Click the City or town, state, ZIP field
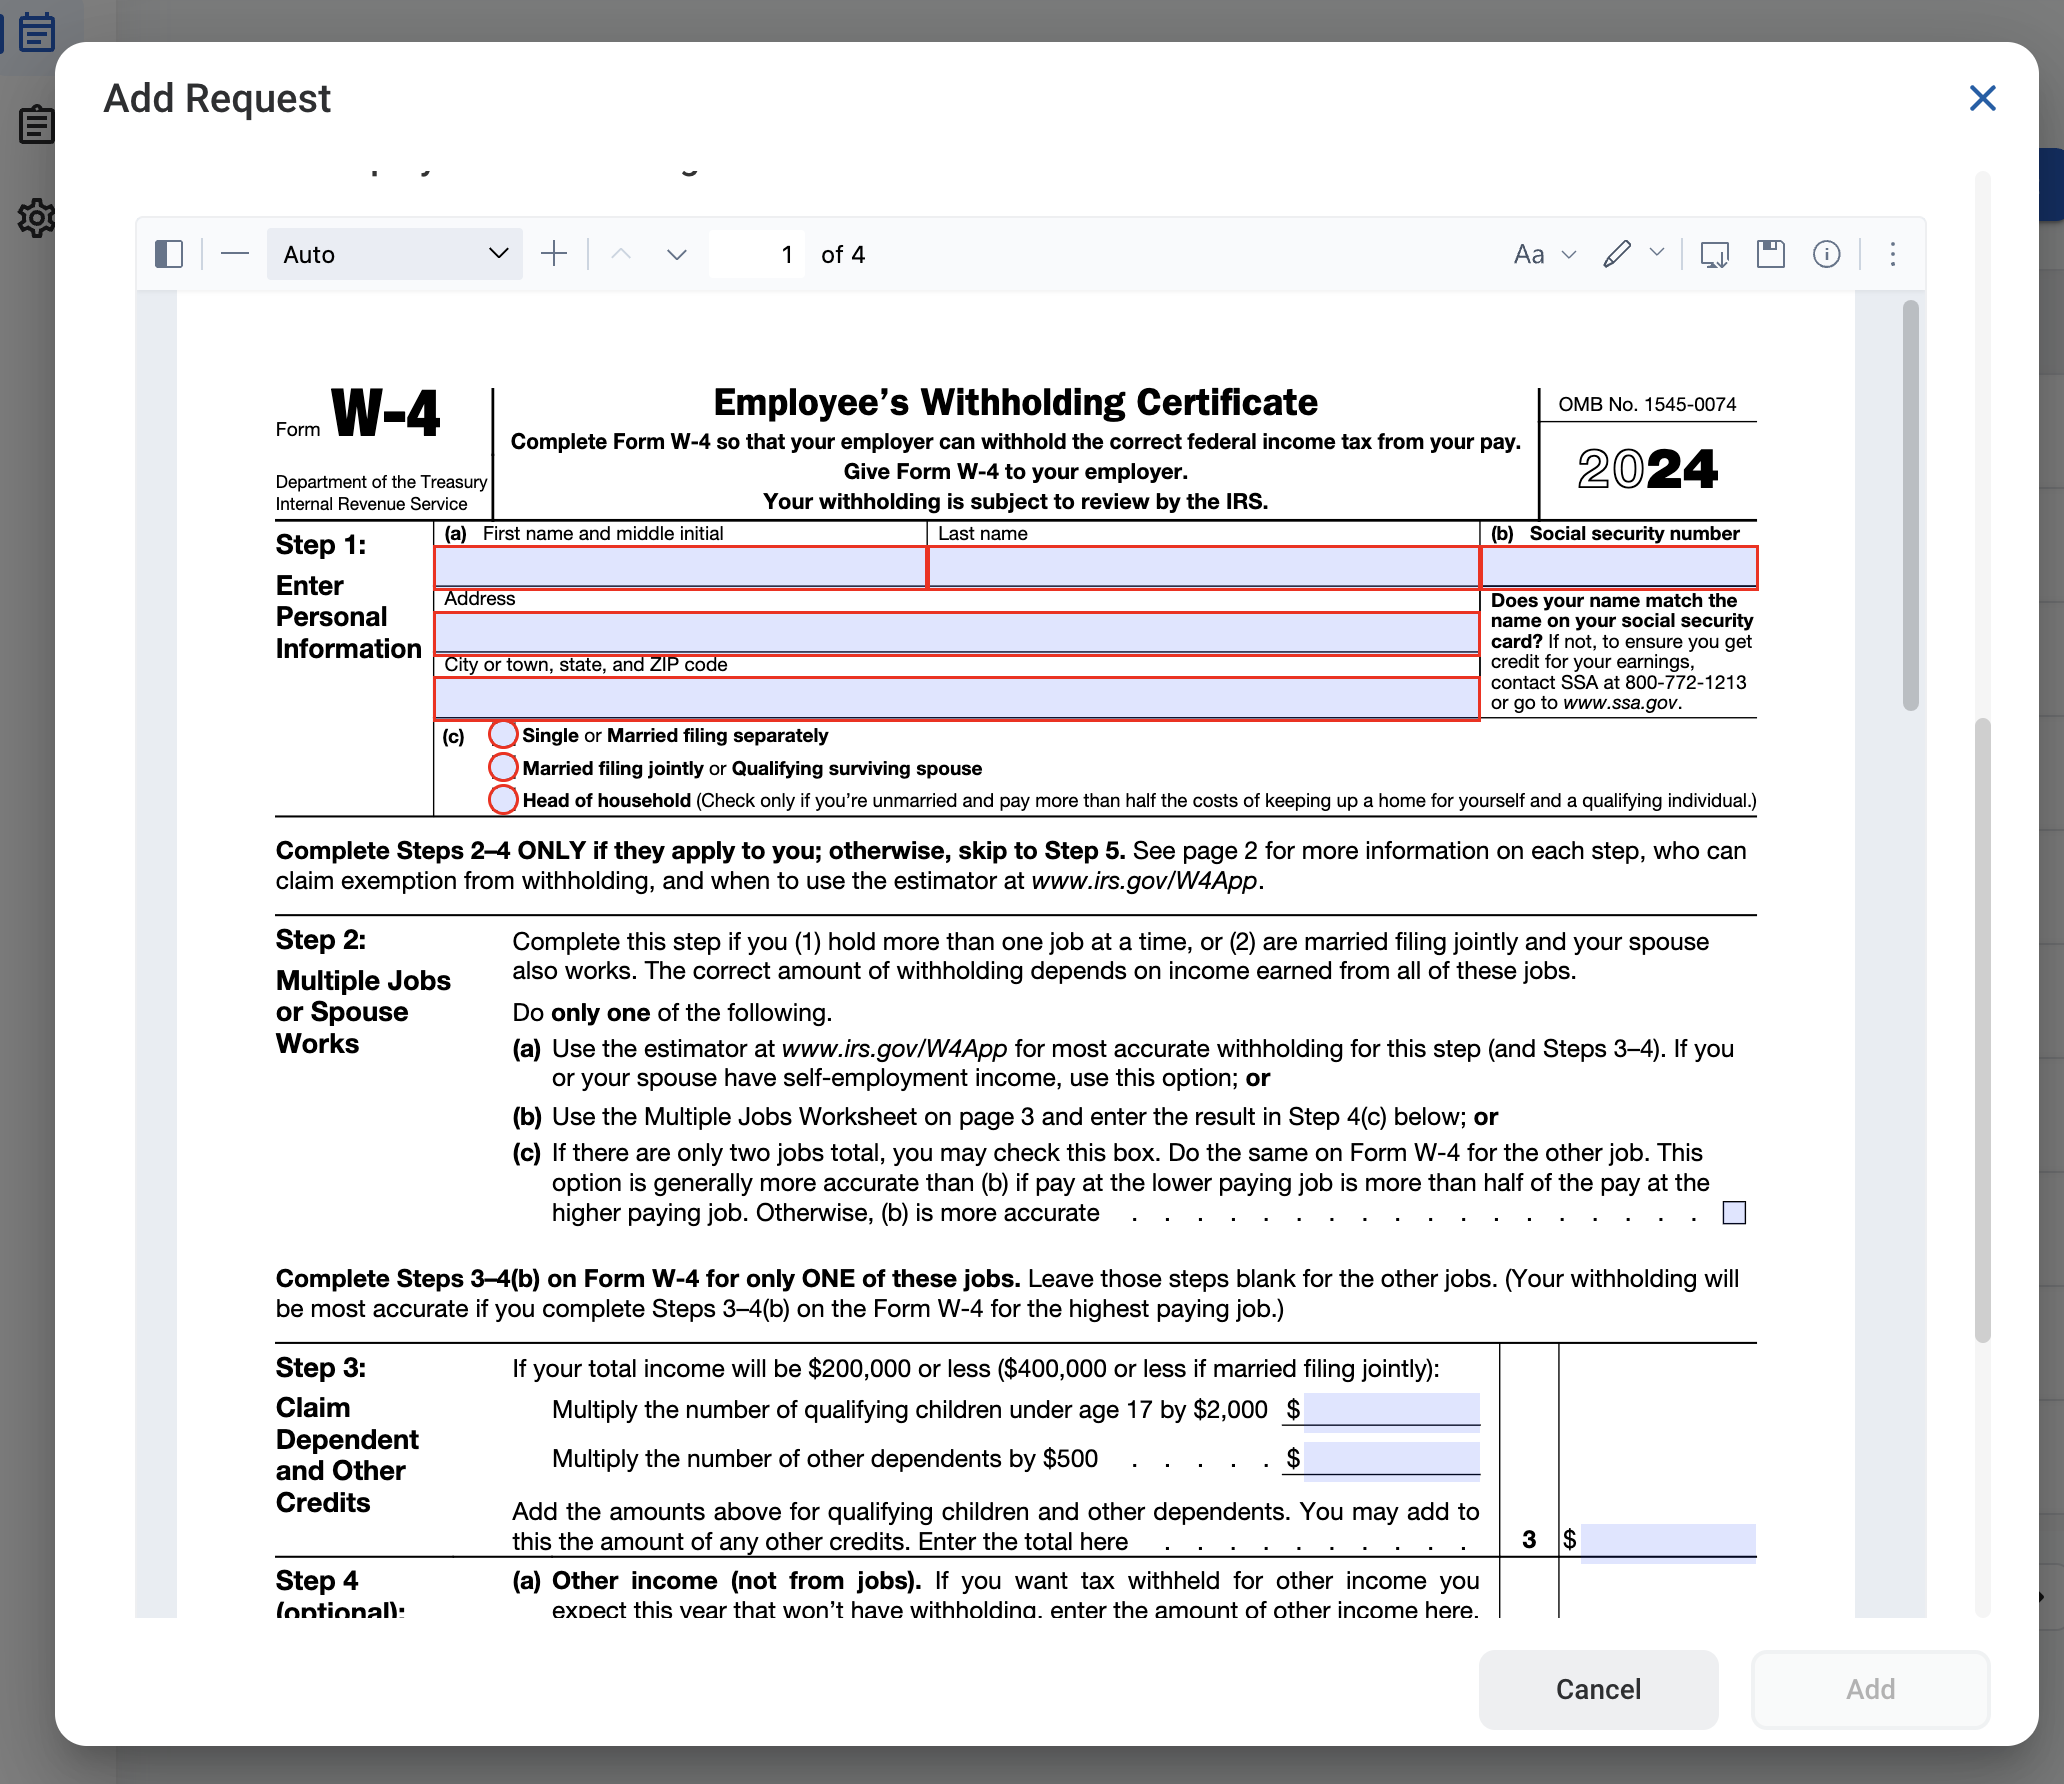The width and height of the screenshot is (2064, 1784). [x=956, y=698]
